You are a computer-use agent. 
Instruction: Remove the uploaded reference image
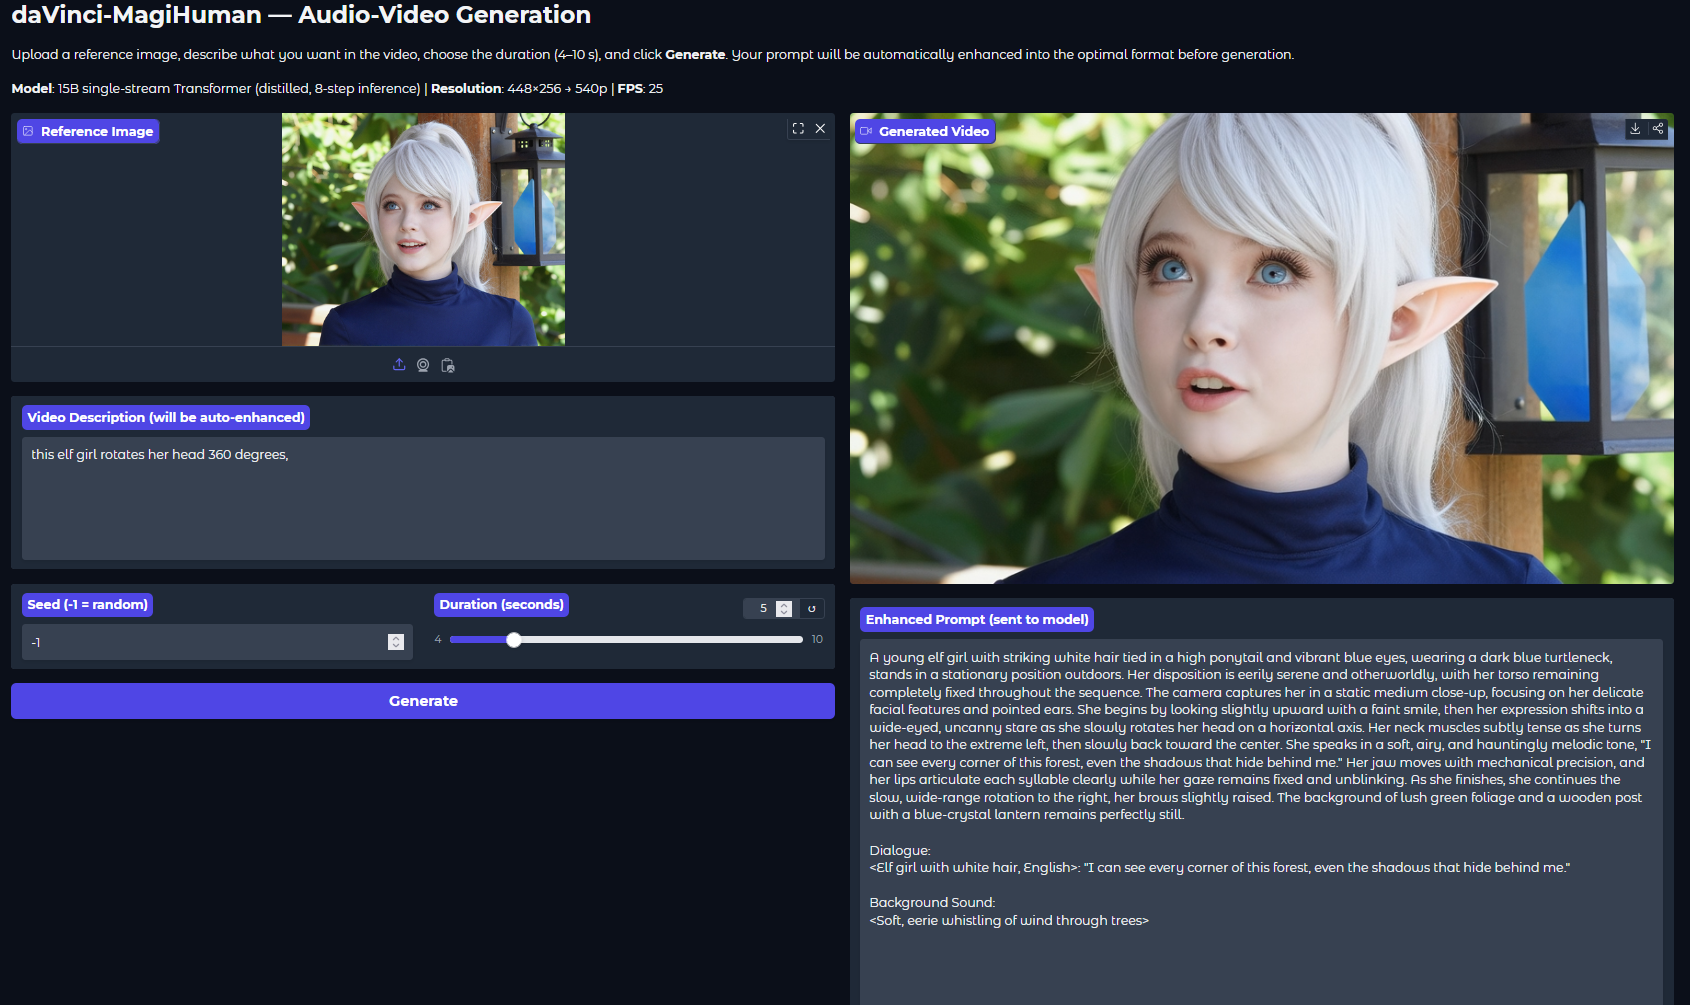coord(820,129)
